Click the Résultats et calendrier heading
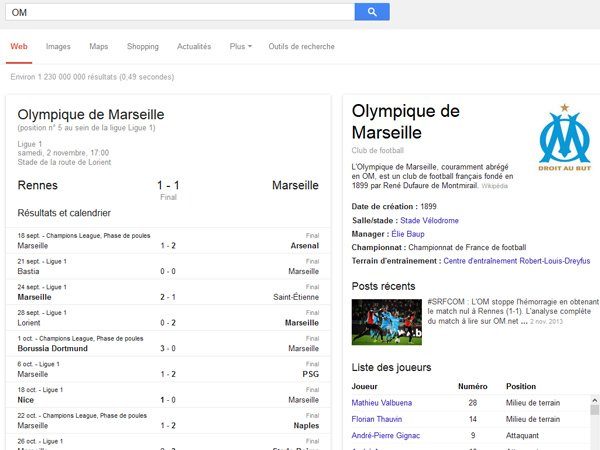Viewport: 600px width, 450px height. 64,213
